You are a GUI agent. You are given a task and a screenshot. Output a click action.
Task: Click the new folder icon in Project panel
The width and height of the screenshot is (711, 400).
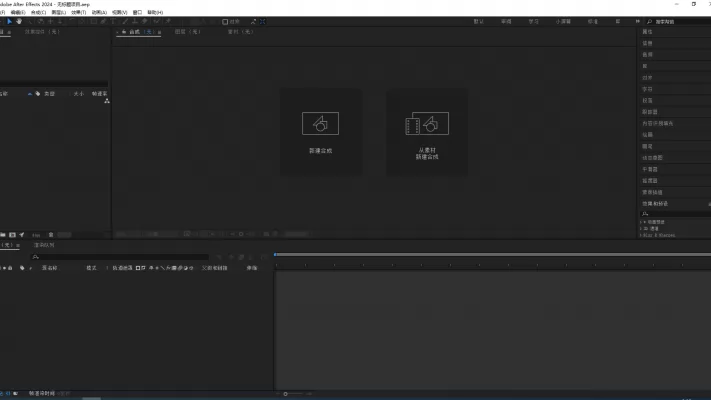pos(3,235)
